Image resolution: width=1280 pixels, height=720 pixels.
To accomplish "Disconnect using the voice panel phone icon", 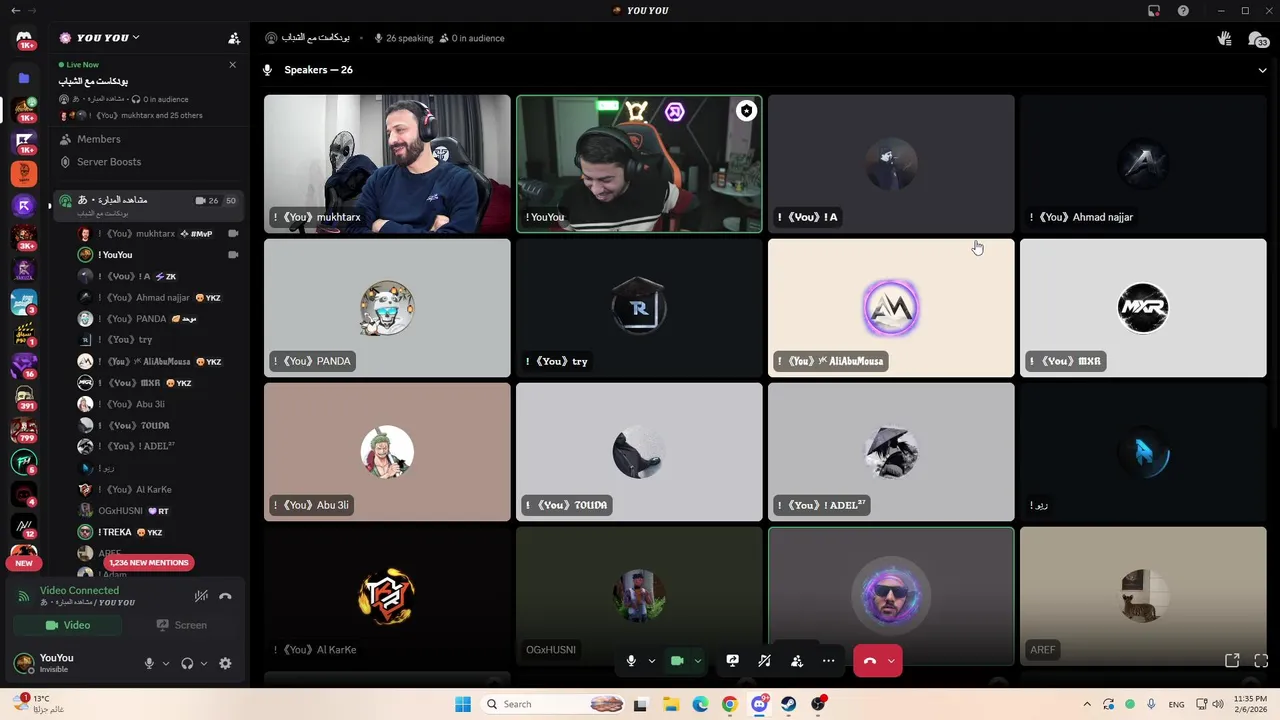I will (x=225, y=596).
